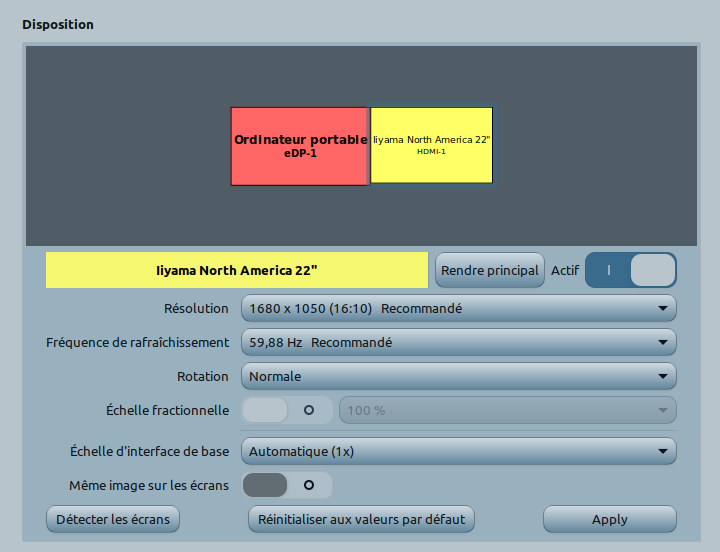Click the arrow on the Automatique (1x) dropdown
The width and height of the screenshot is (720, 552).
pyautogui.click(x=662, y=452)
